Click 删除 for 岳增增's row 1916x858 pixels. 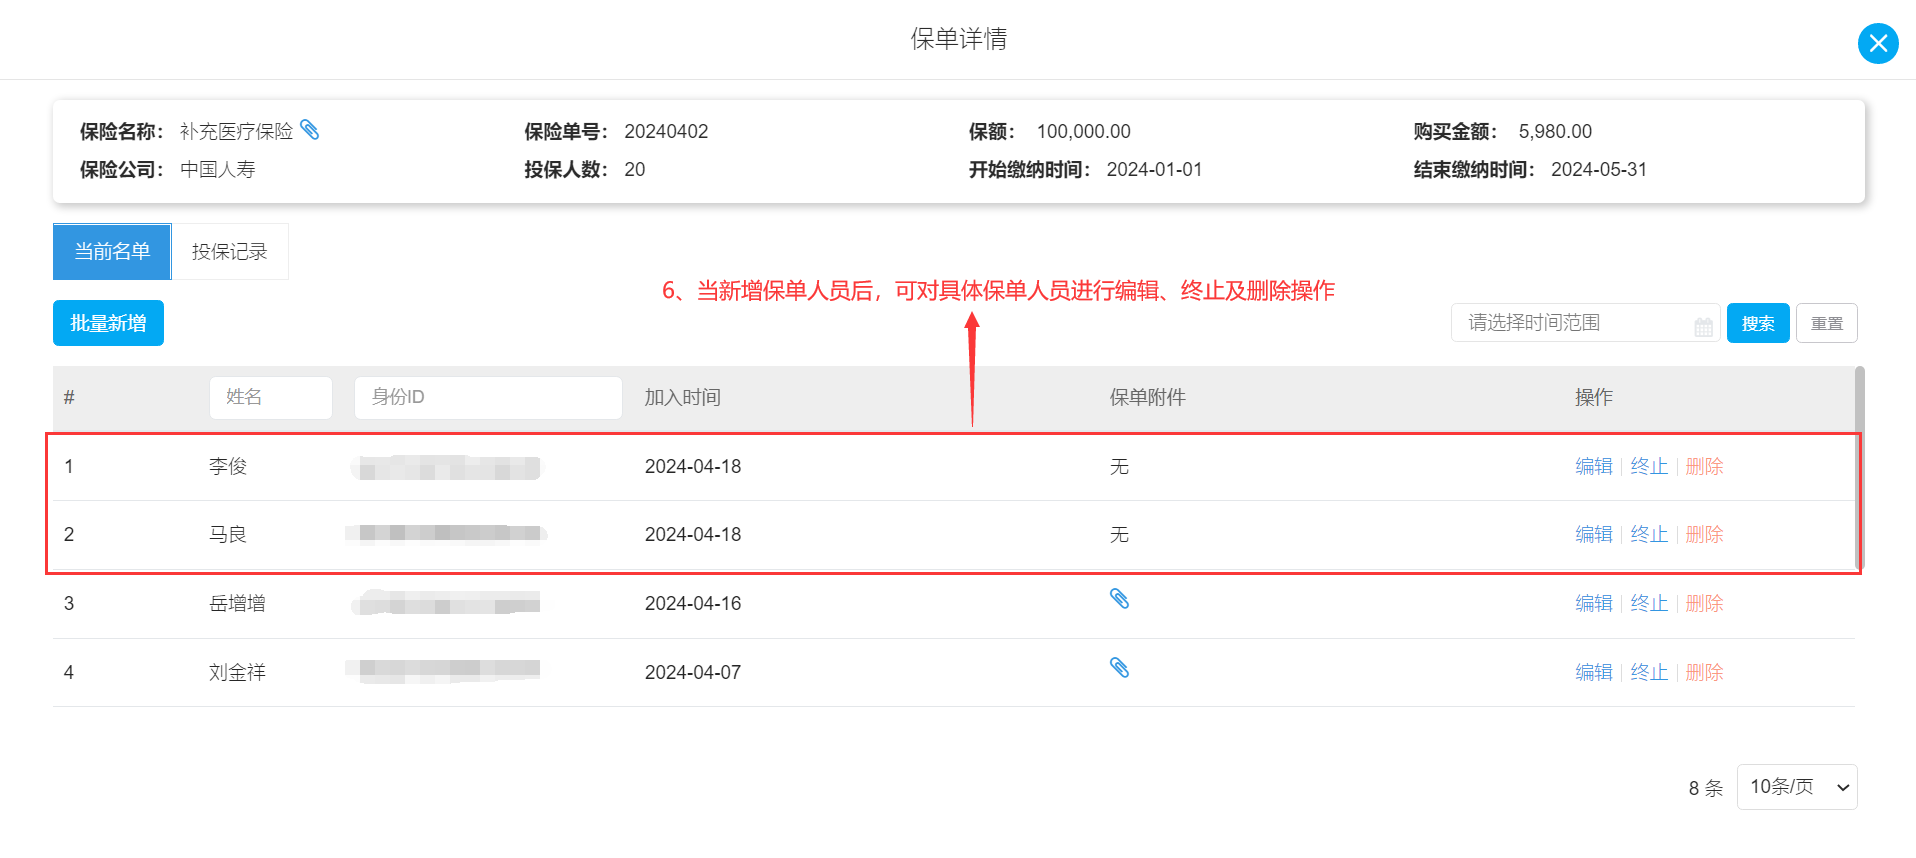pyautogui.click(x=1704, y=603)
